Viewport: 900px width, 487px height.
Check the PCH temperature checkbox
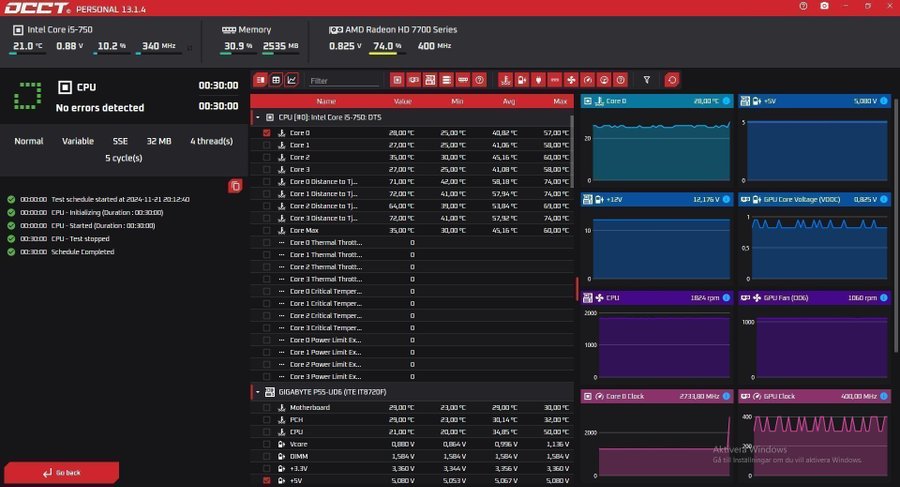[x=266, y=420]
